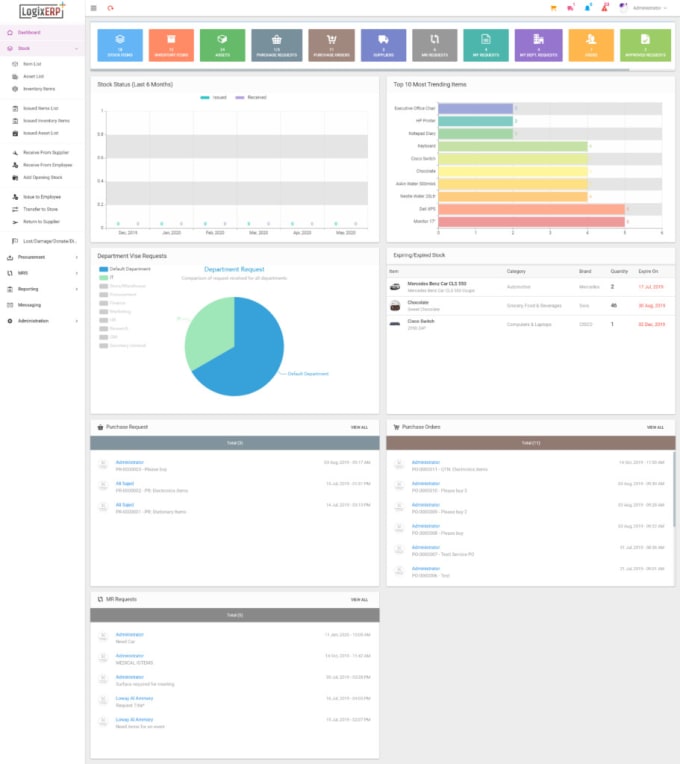Expand the Procurement sidebar section

[x=42, y=257]
